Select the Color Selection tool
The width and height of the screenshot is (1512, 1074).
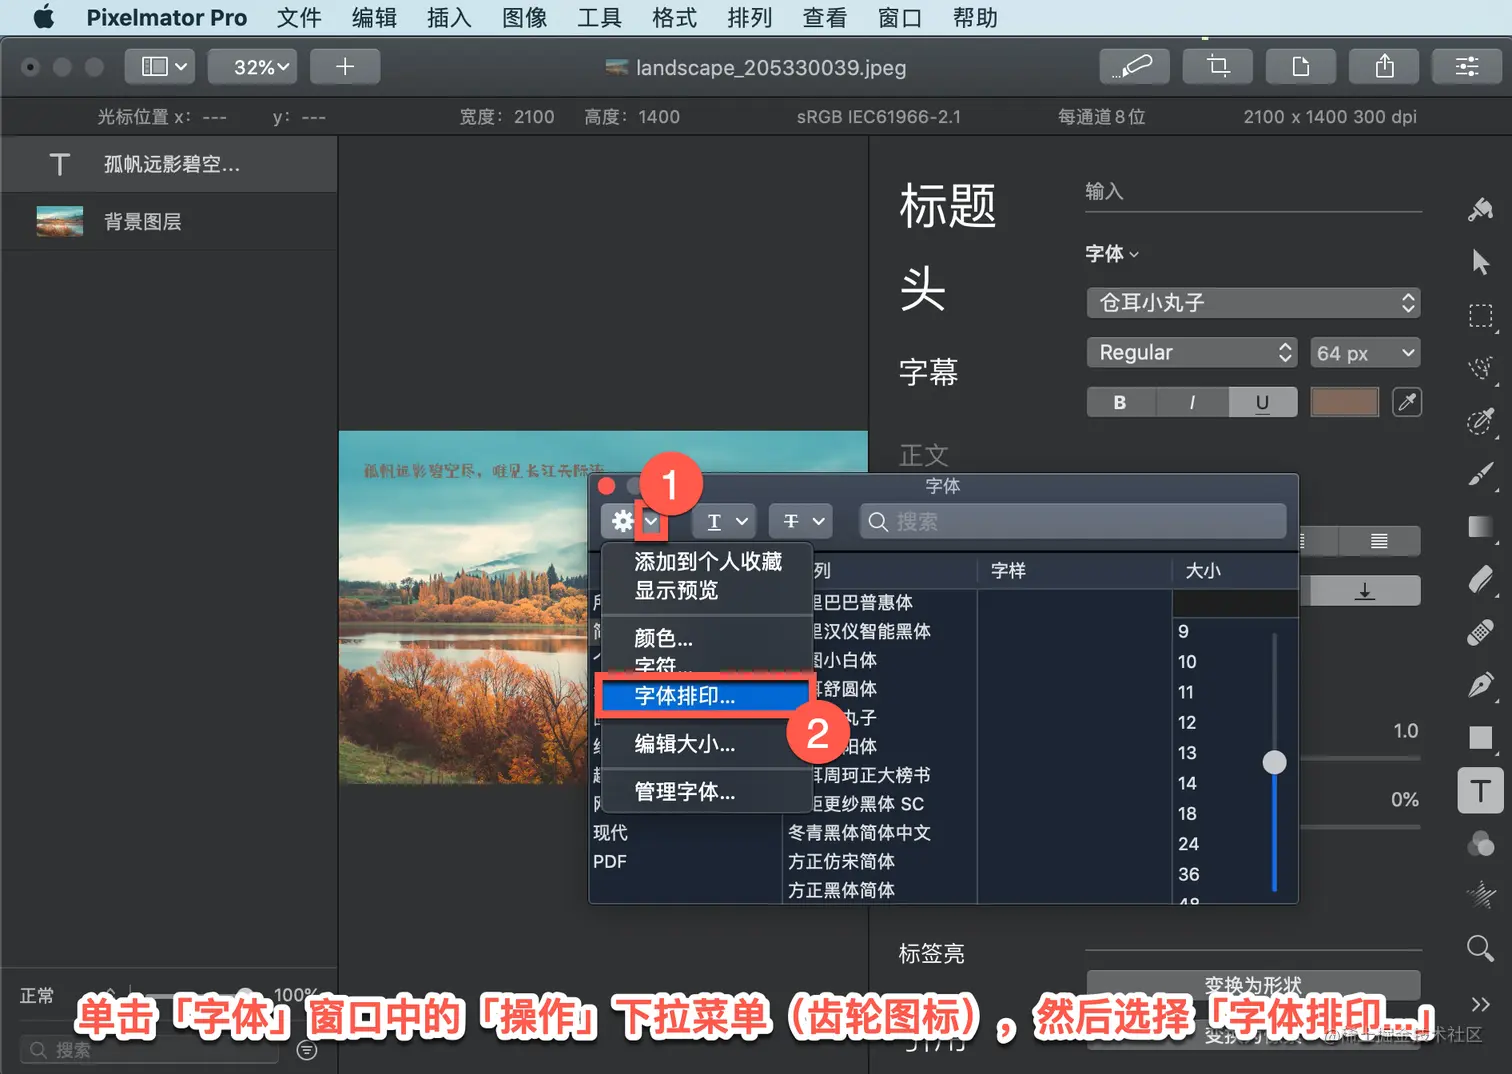click(x=1481, y=421)
